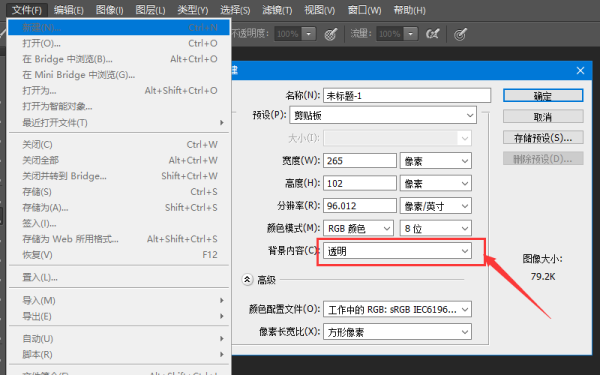Close the New document dialog
The width and height of the screenshot is (600, 375).
coord(580,70)
